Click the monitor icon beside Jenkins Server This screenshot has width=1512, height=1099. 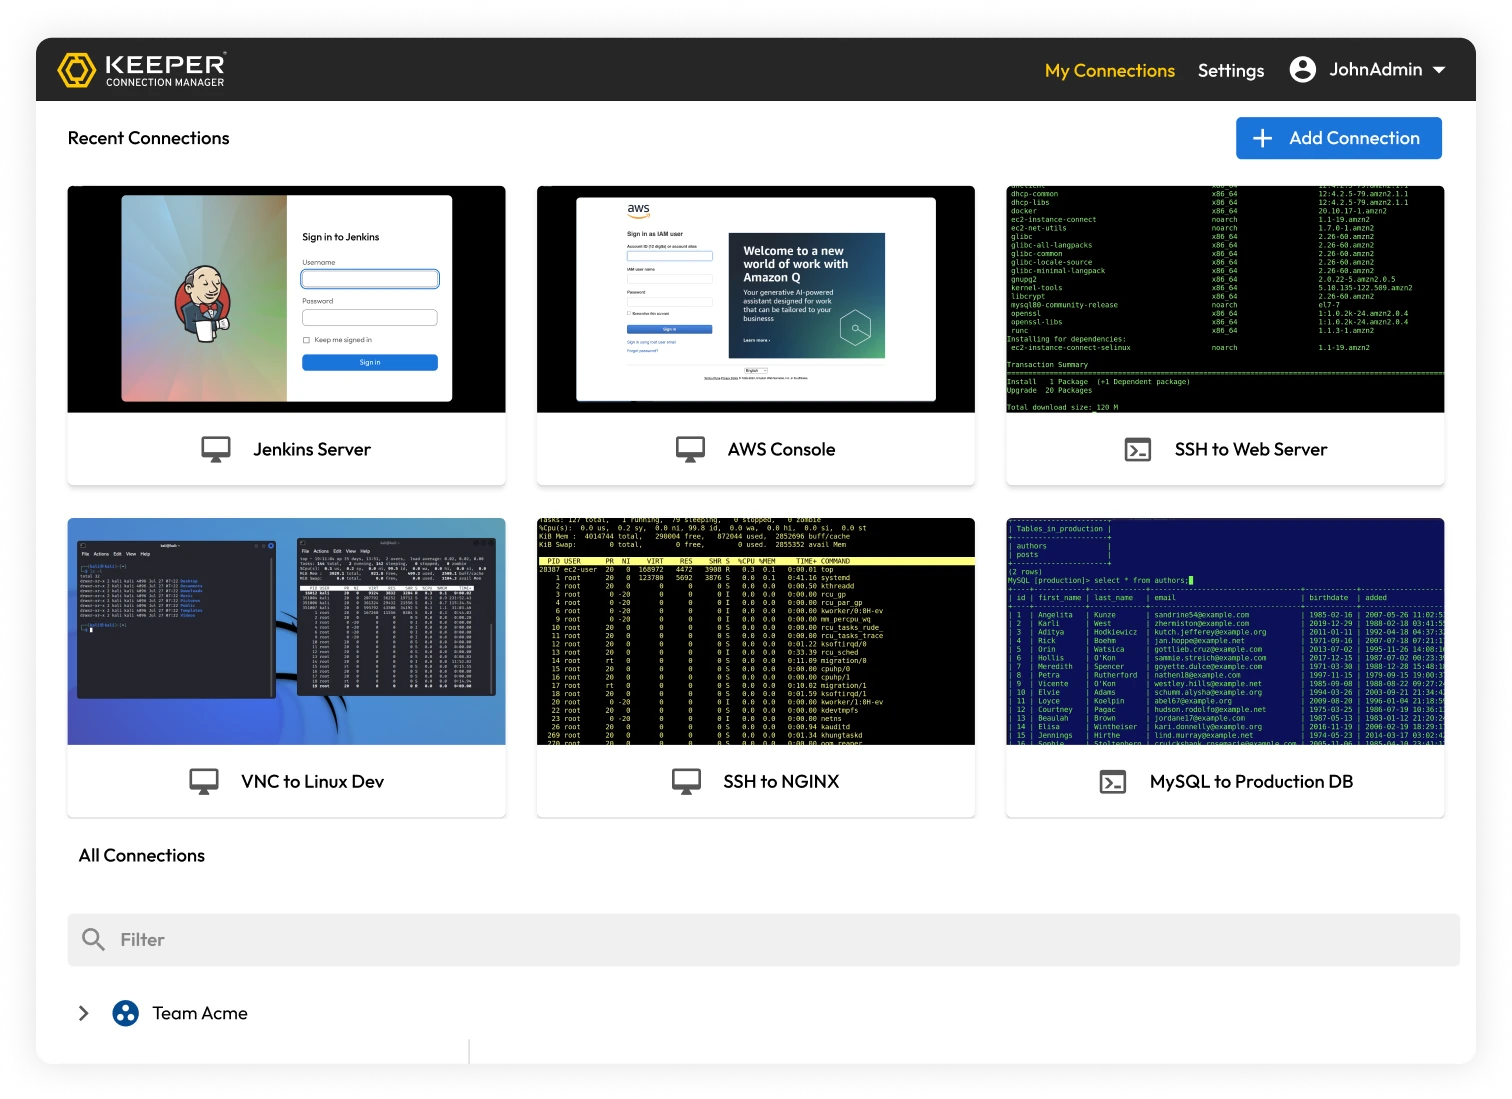coord(216,449)
